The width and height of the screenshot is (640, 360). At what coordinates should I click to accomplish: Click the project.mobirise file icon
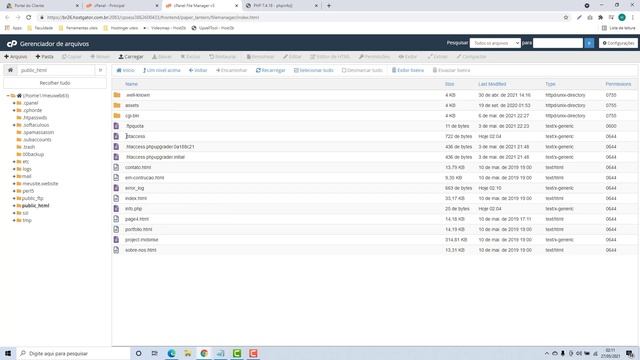coord(116,240)
